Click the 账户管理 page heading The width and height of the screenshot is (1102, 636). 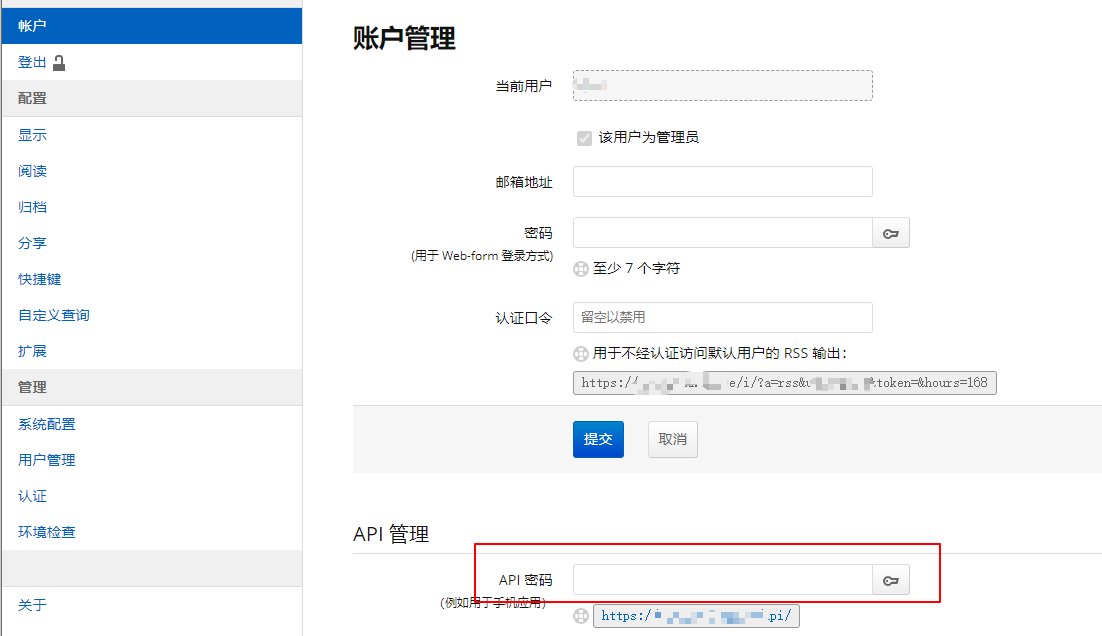pyautogui.click(x=404, y=38)
